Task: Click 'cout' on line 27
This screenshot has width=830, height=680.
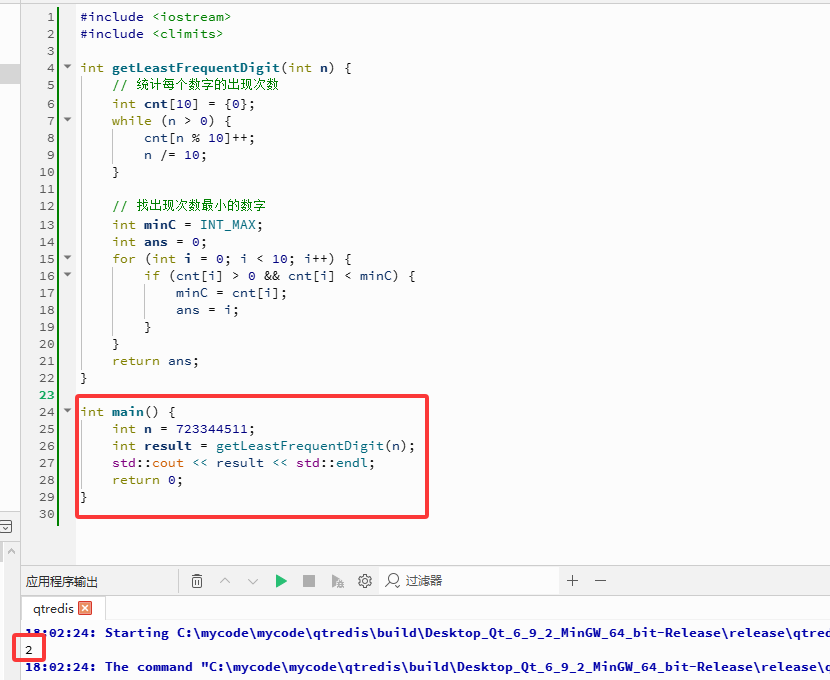Action: click(168, 463)
